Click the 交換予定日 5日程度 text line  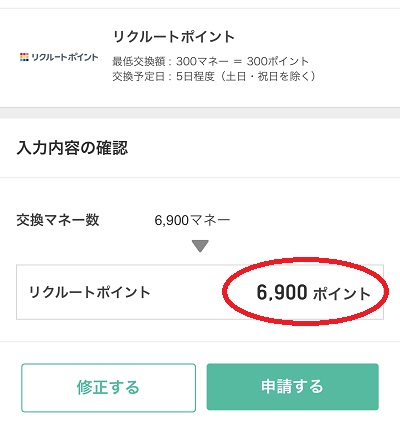214,77
